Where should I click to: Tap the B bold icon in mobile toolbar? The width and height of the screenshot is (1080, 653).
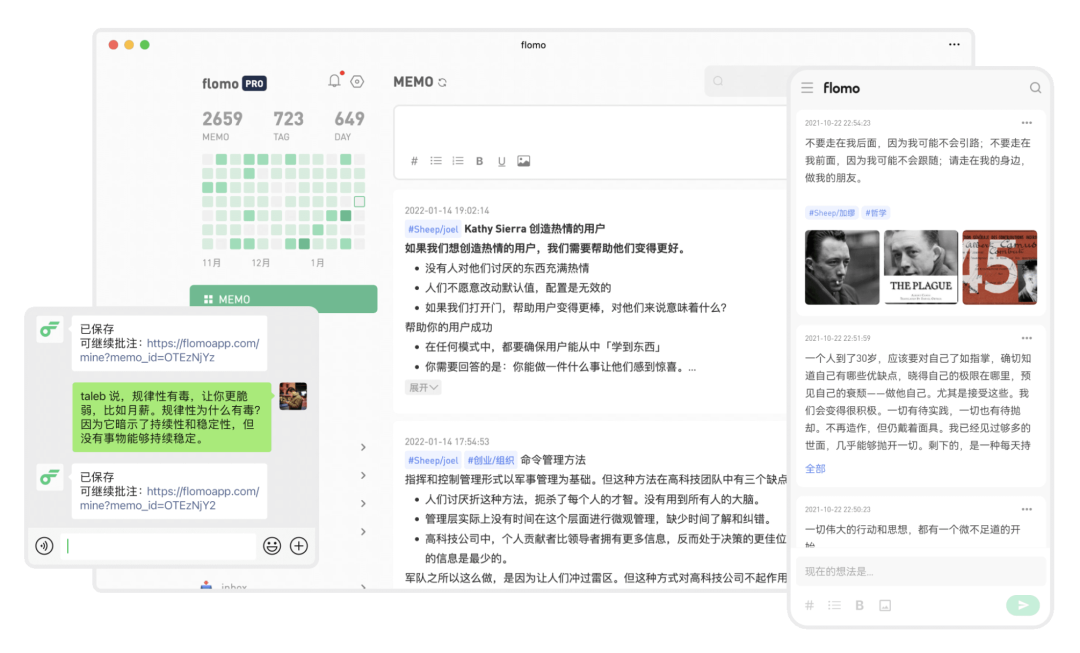pyautogui.click(x=860, y=605)
